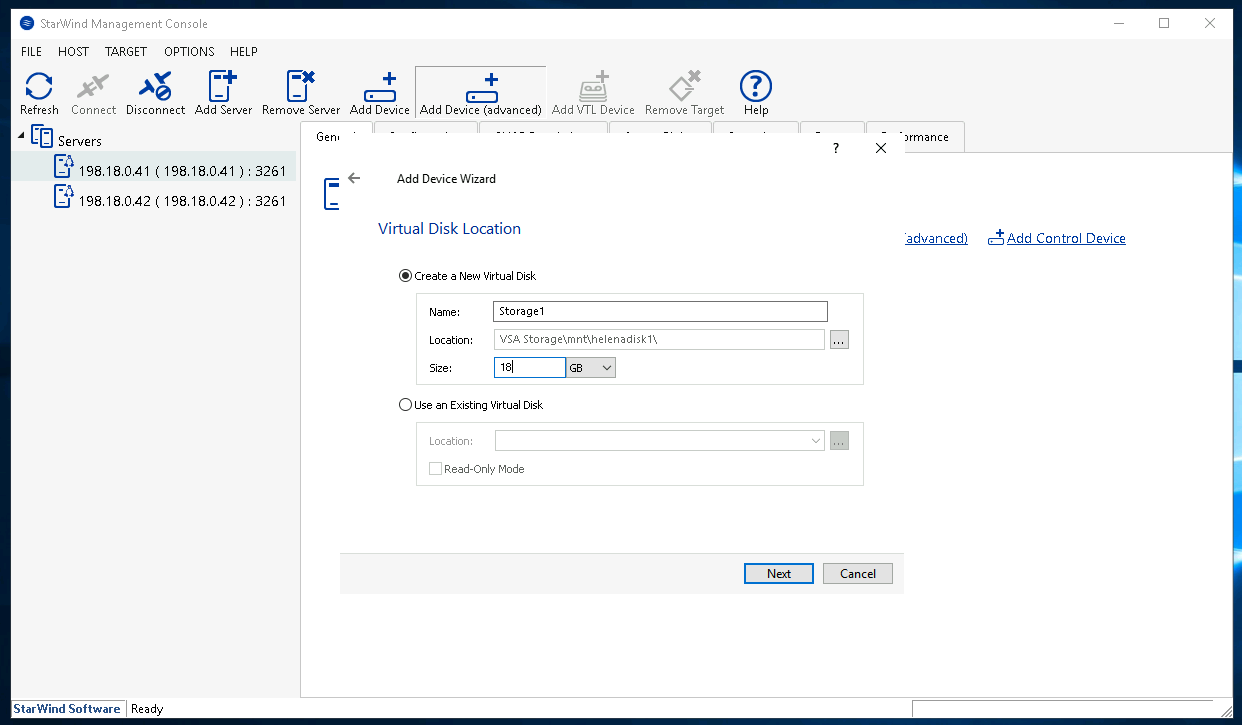Select Use an Existing Virtual Disk option
Screen dimensions: 1242x725
tap(405, 405)
